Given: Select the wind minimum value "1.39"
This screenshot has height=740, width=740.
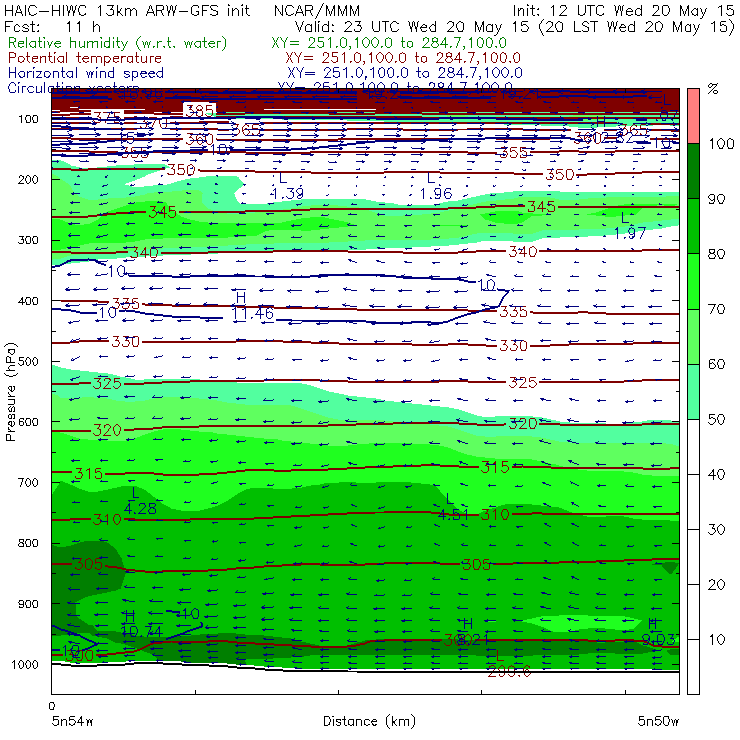Looking at the screenshot, I should tap(287, 193).
